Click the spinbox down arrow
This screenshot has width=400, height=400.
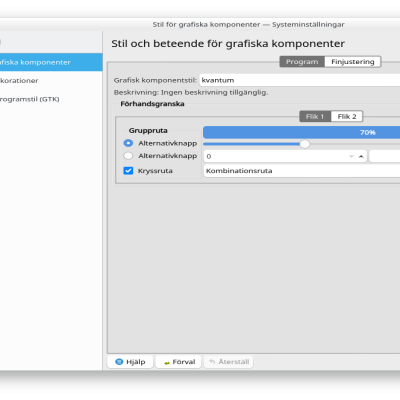(351, 156)
